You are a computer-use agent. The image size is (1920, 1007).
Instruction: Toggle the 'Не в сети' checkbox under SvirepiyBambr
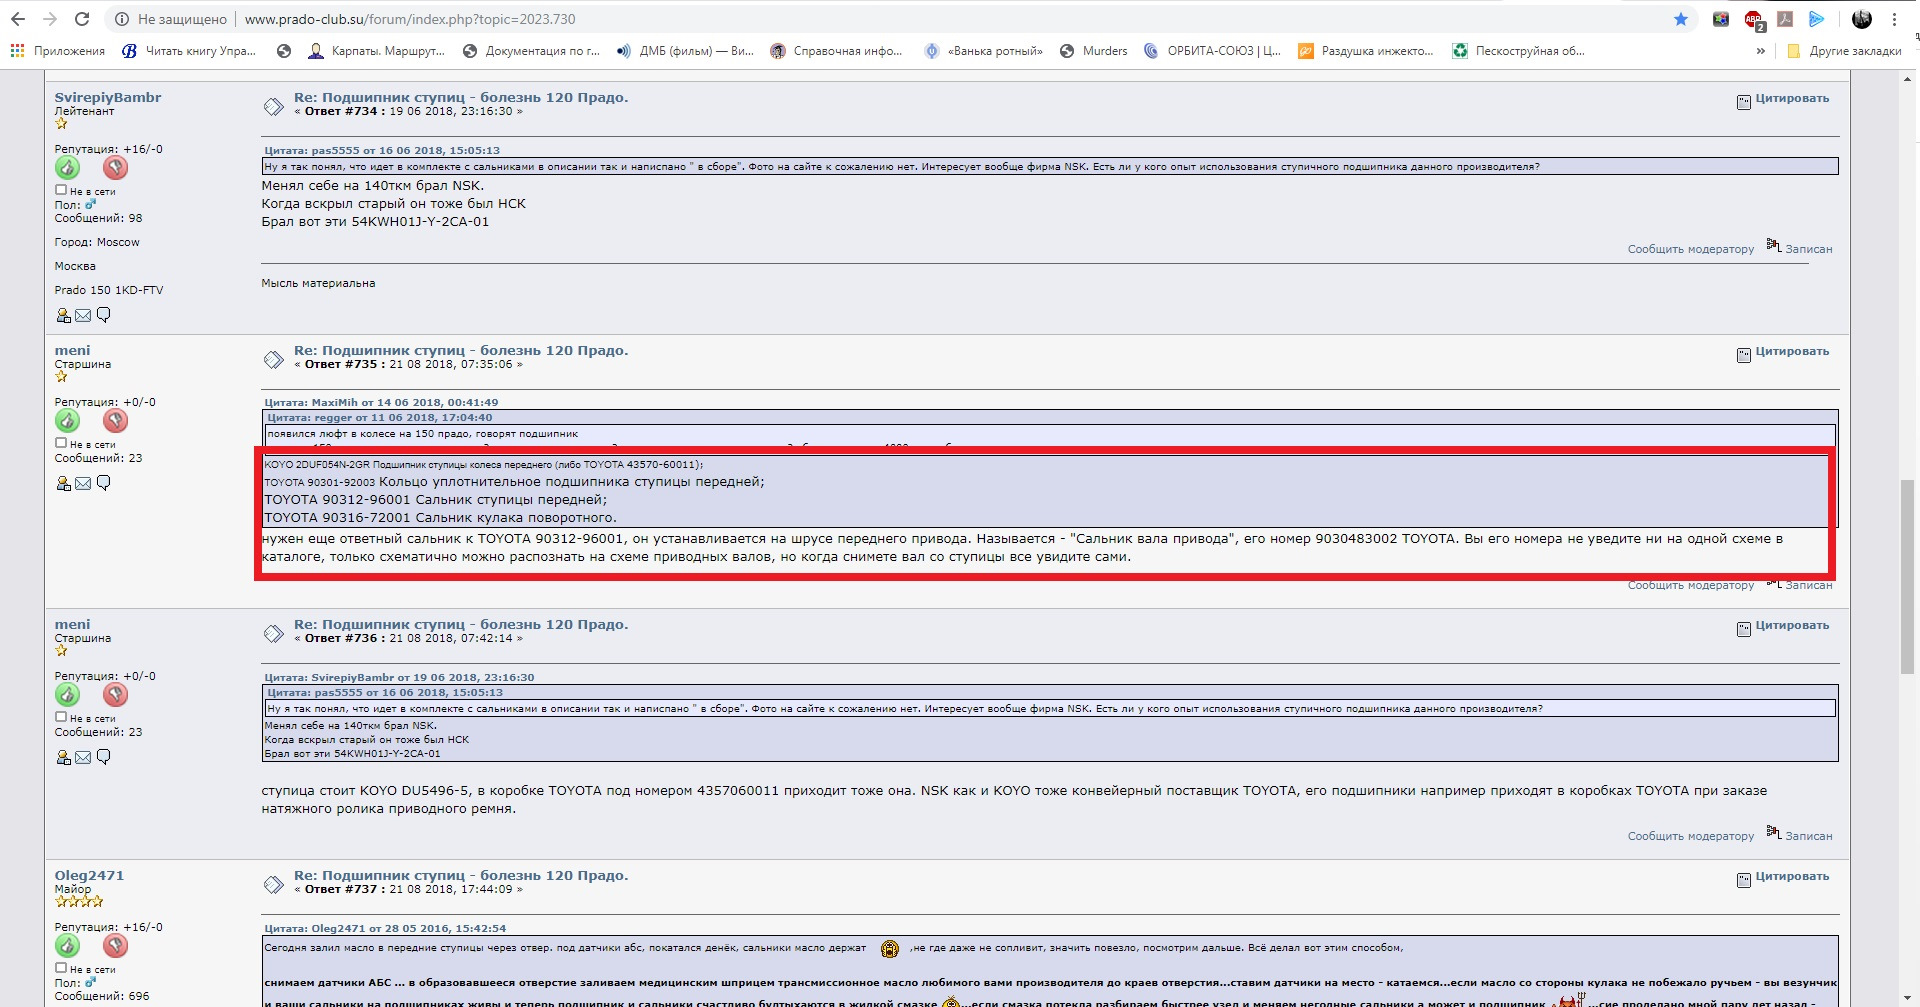(x=61, y=190)
